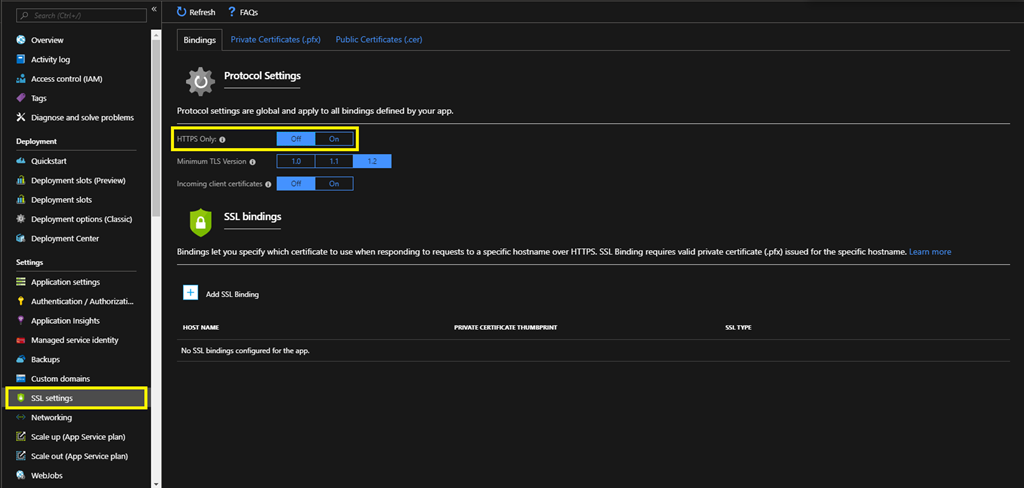Click the Application Insights lightbulb icon
Image resolution: width=1024 pixels, height=488 pixels.
pyautogui.click(x=20, y=321)
